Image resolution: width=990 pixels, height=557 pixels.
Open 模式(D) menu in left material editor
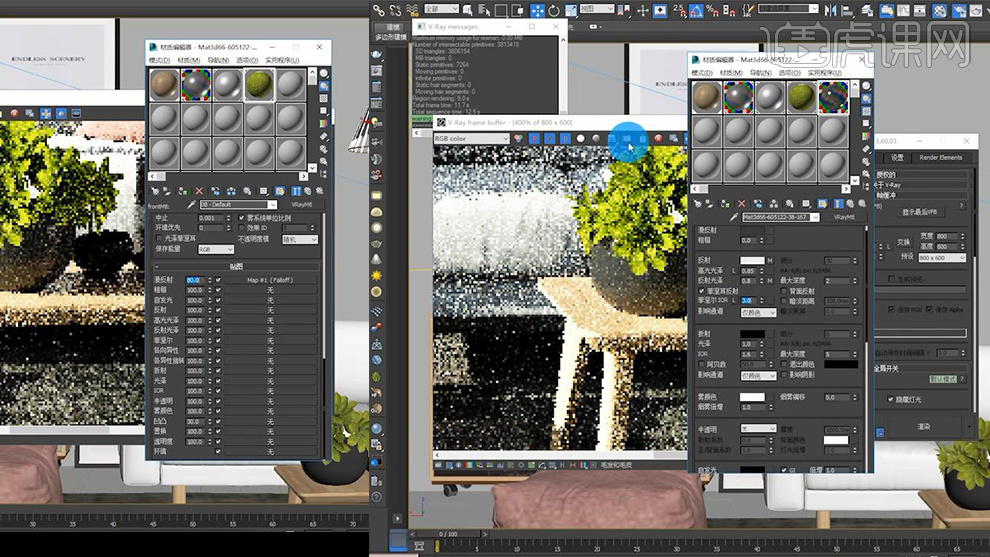tap(159, 60)
